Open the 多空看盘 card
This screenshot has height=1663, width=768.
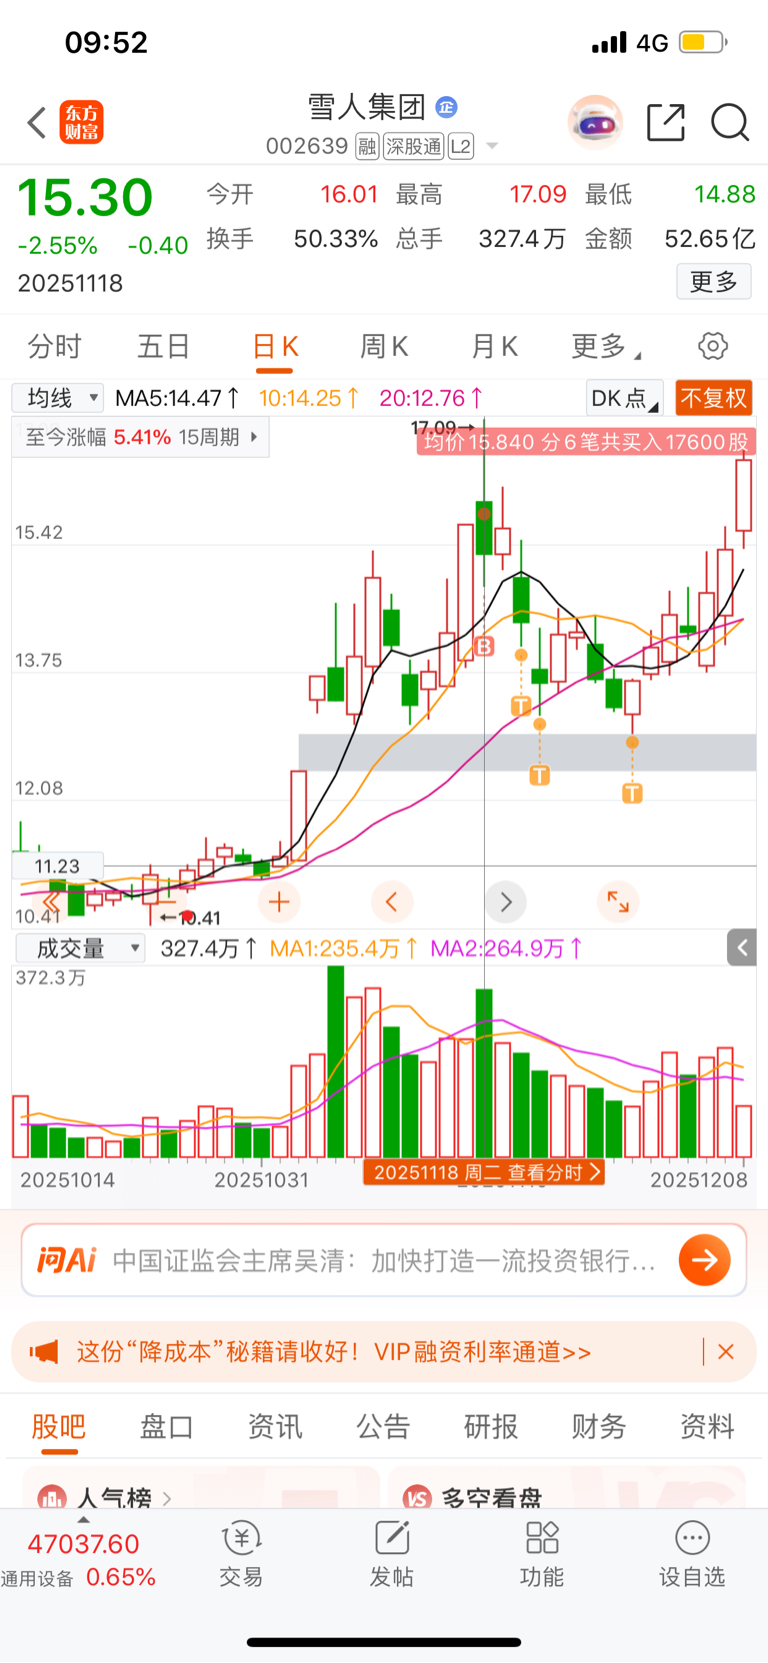(567, 1488)
